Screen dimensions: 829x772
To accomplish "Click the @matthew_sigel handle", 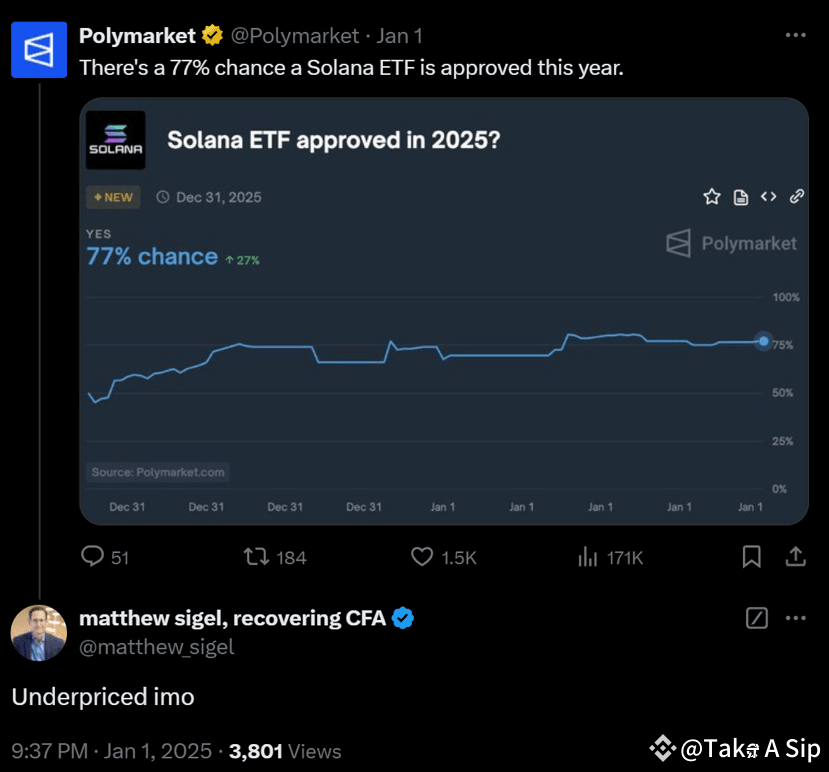I will [x=156, y=647].
